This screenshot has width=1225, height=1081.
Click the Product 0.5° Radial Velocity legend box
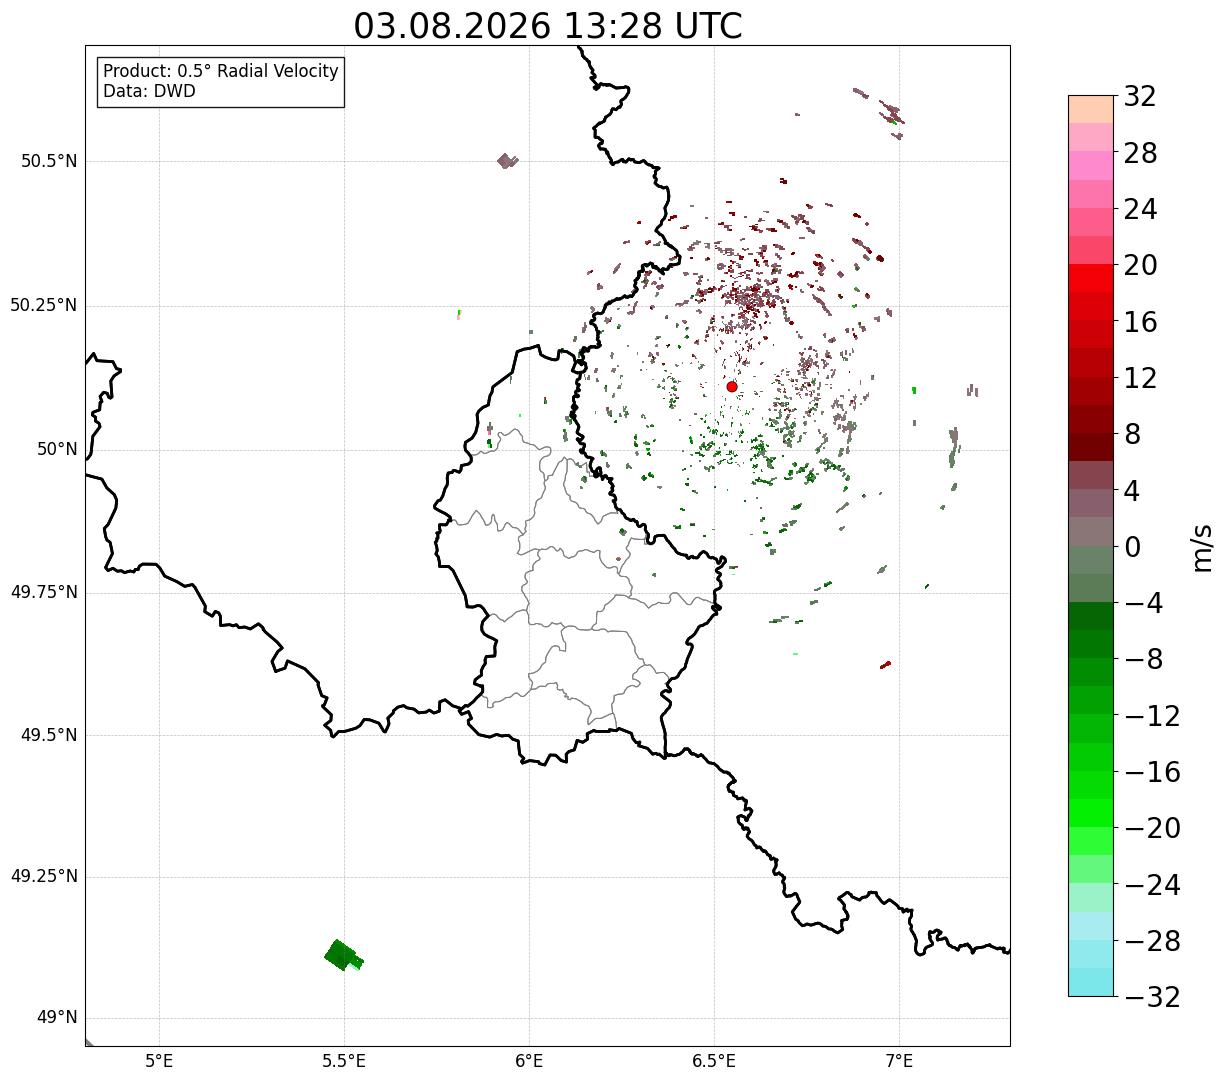[221, 81]
